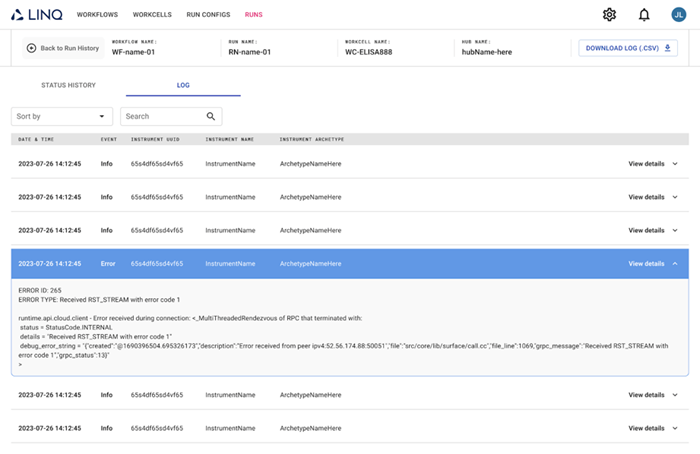Expand the last Info row chevron
The image size is (700, 454).
coord(675,427)
